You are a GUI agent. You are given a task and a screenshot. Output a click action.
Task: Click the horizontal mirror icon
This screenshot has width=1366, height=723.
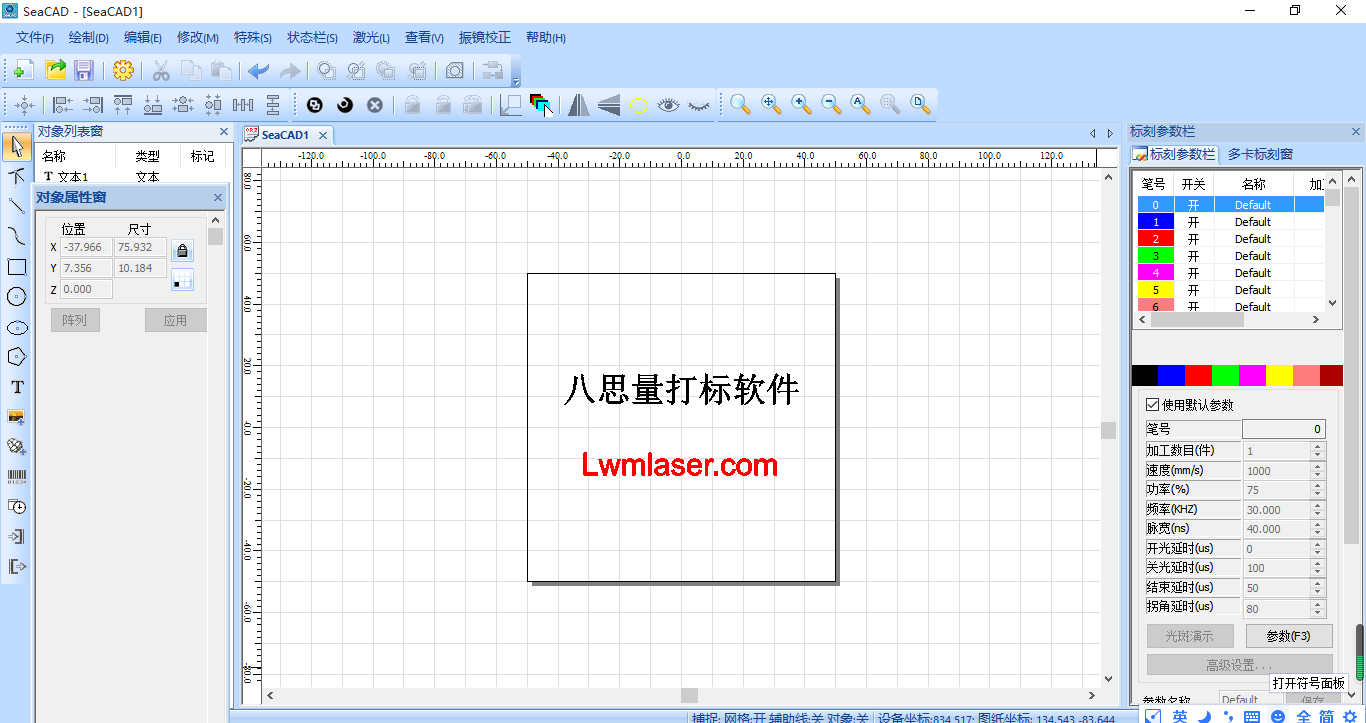coord(579,104)
